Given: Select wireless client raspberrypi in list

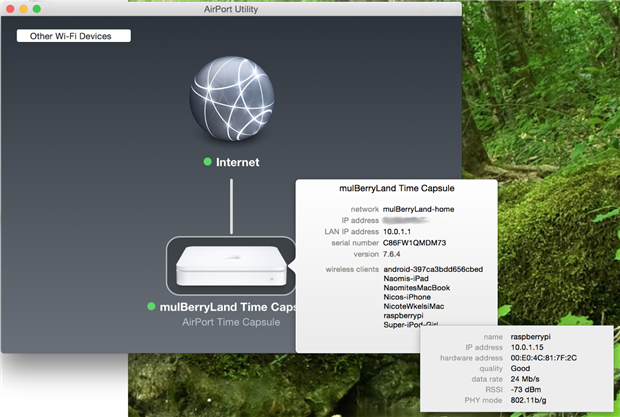Looking at the screenshot, I should pos(403,315).
